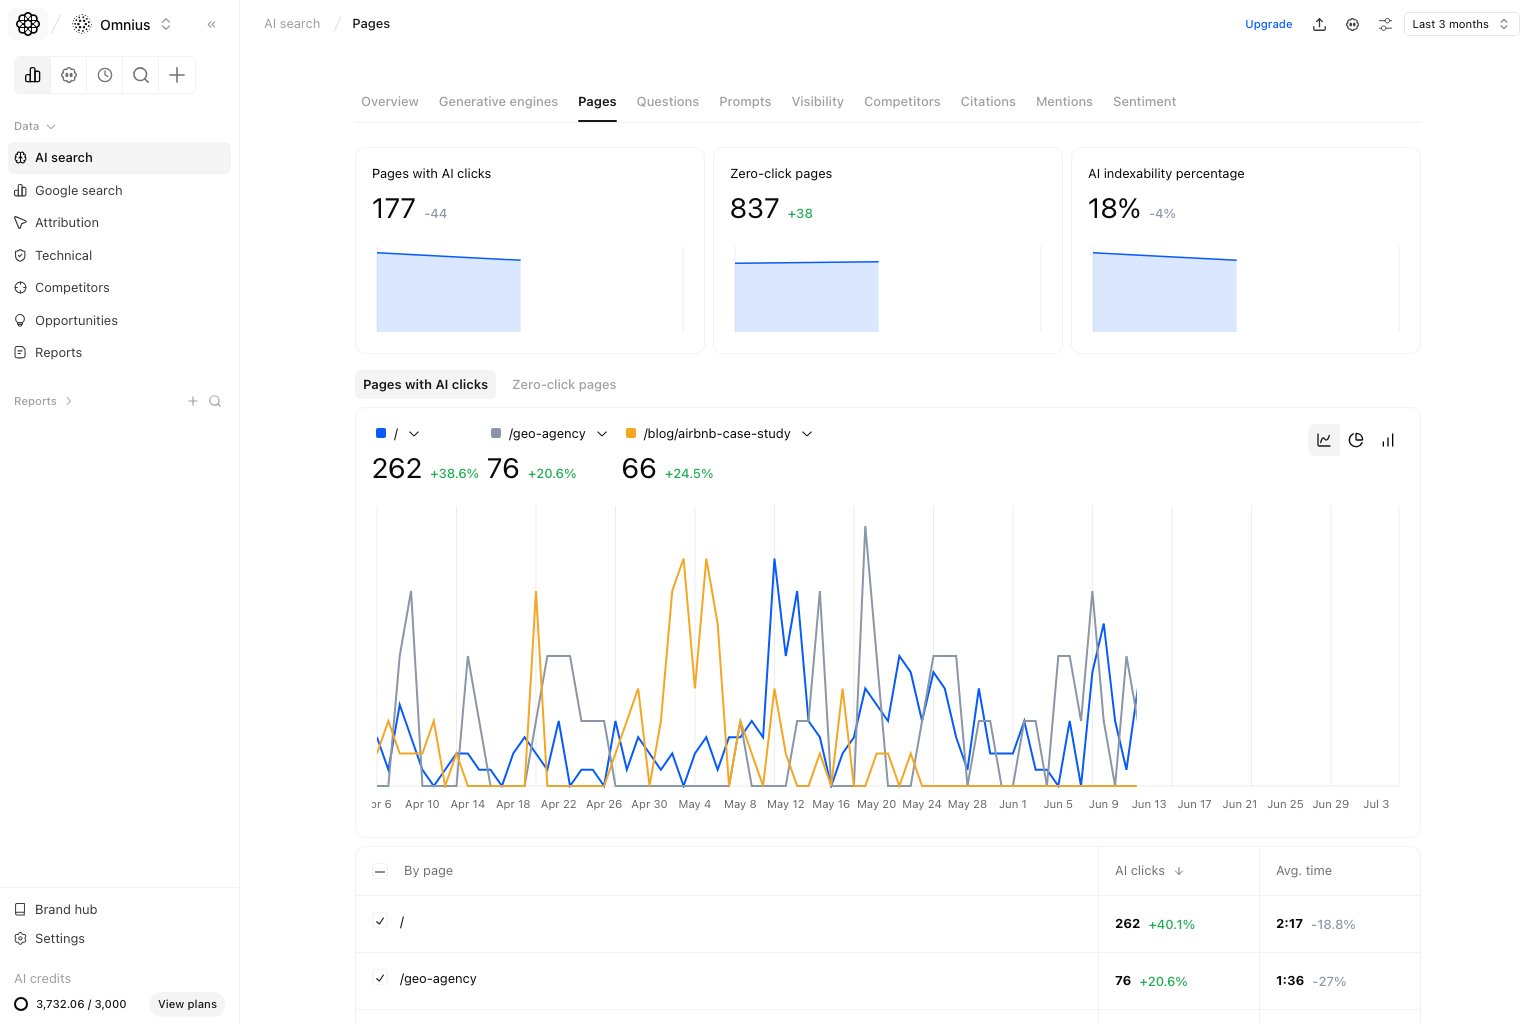
Task: Click the orange airbnb-case-study color swatch
Action: pyautogui.click(x=631, y=433)
